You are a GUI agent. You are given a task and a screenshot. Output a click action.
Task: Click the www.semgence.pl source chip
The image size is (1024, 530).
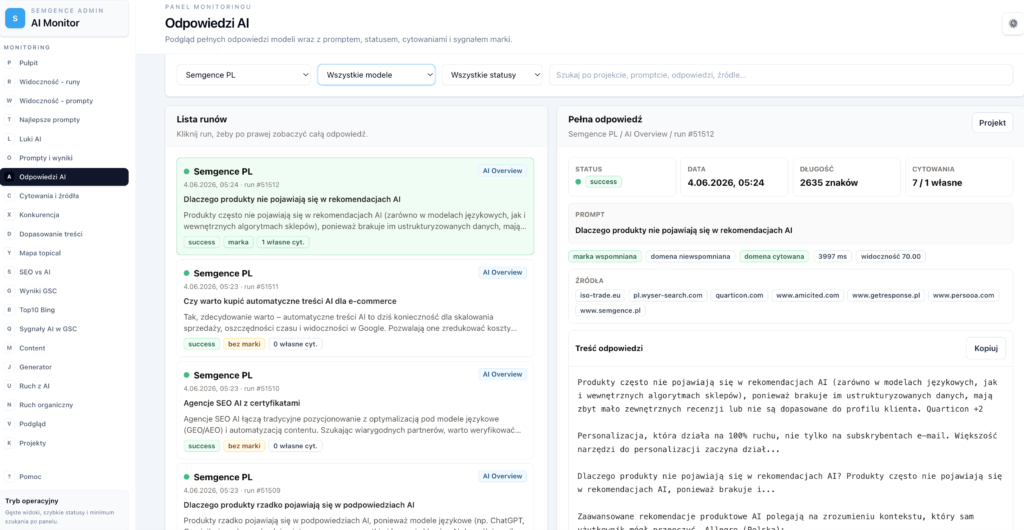[x=610, y=311]
